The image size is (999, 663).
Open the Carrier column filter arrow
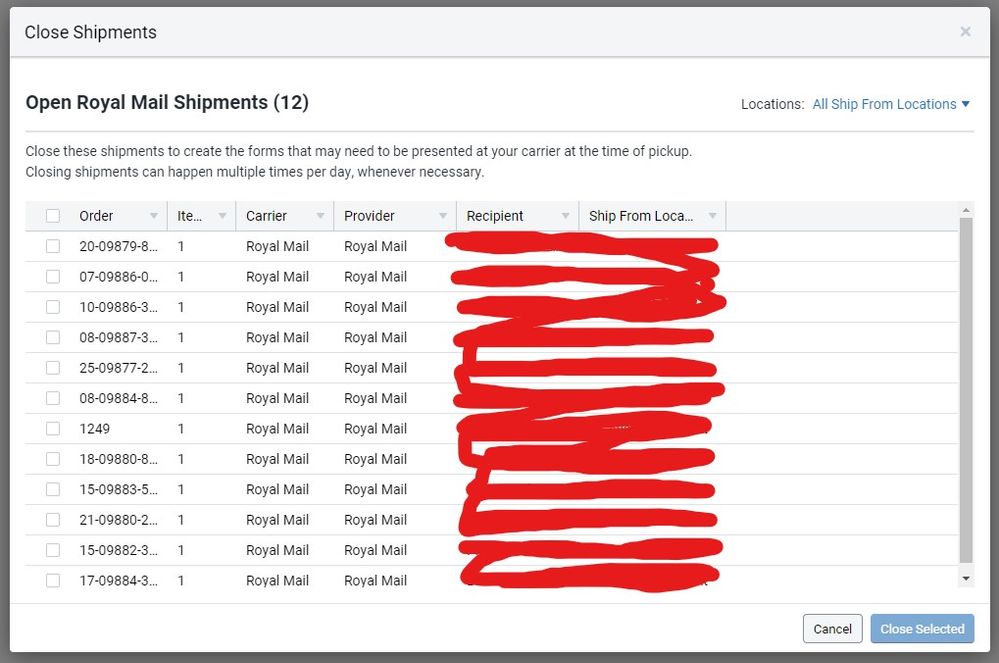click(320, 216)
